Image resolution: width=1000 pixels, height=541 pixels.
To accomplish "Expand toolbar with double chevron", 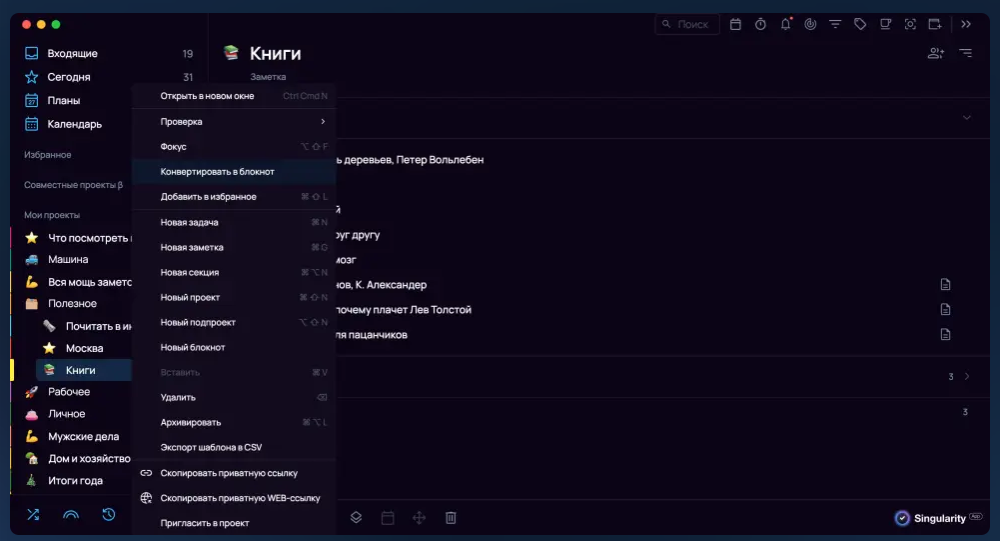I will pyautogui.click(x=966, y=24).
